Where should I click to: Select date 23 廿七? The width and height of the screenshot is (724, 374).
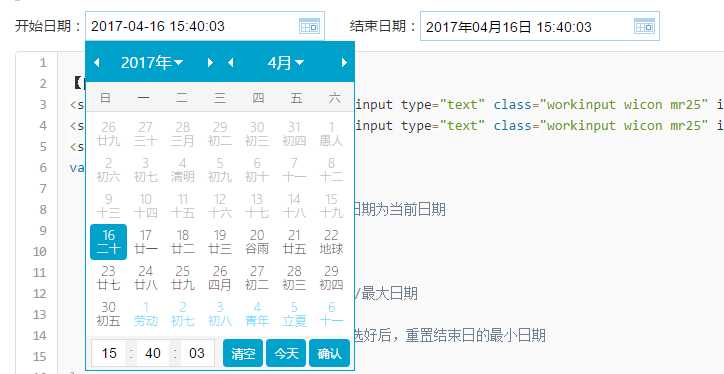[x=109, y=278]
